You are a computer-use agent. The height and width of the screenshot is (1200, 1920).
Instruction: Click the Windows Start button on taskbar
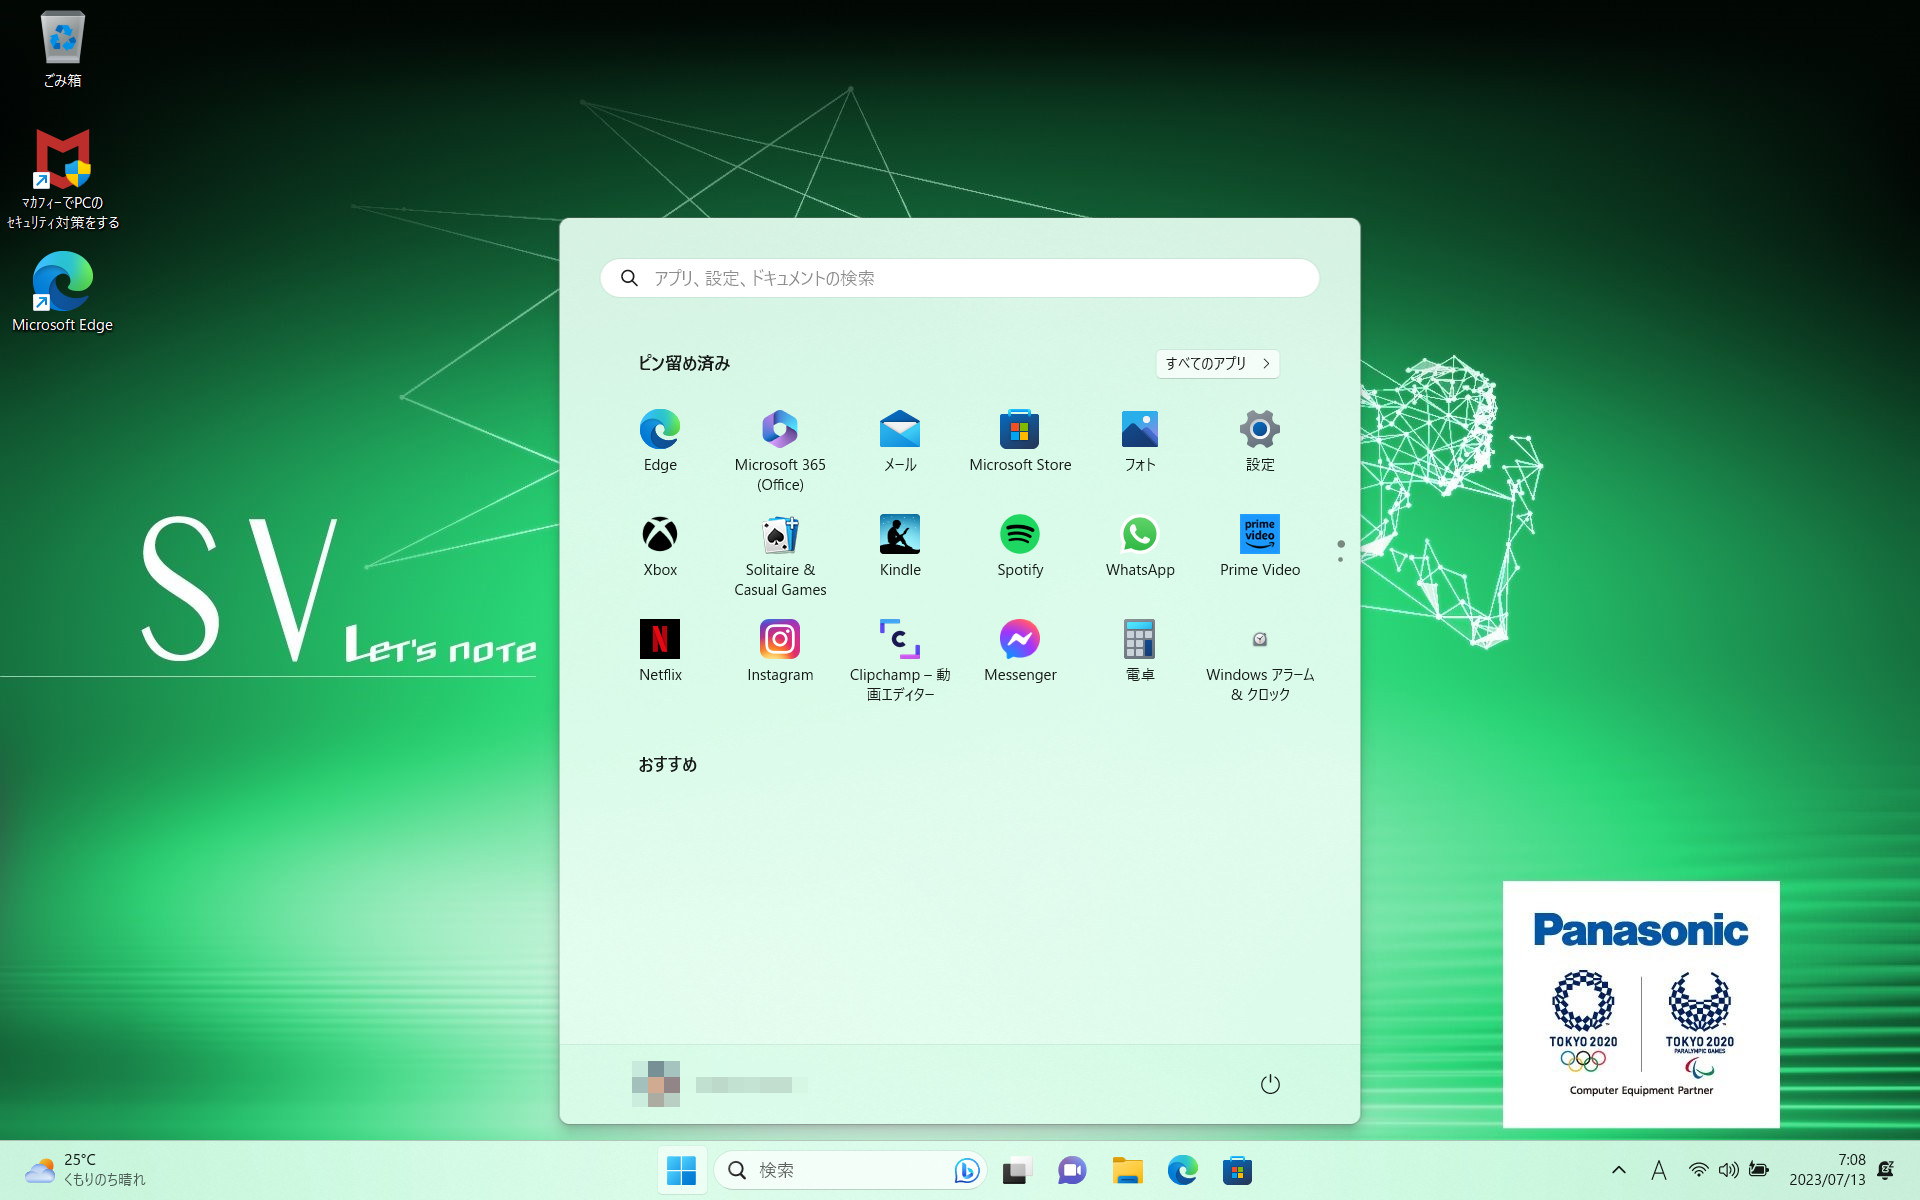[681, 1170]
